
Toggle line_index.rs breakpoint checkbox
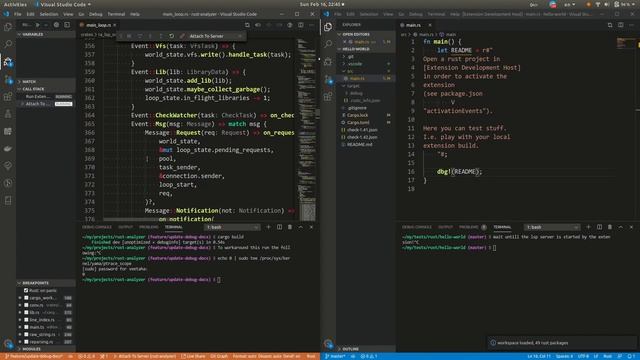tap(26, 320)
